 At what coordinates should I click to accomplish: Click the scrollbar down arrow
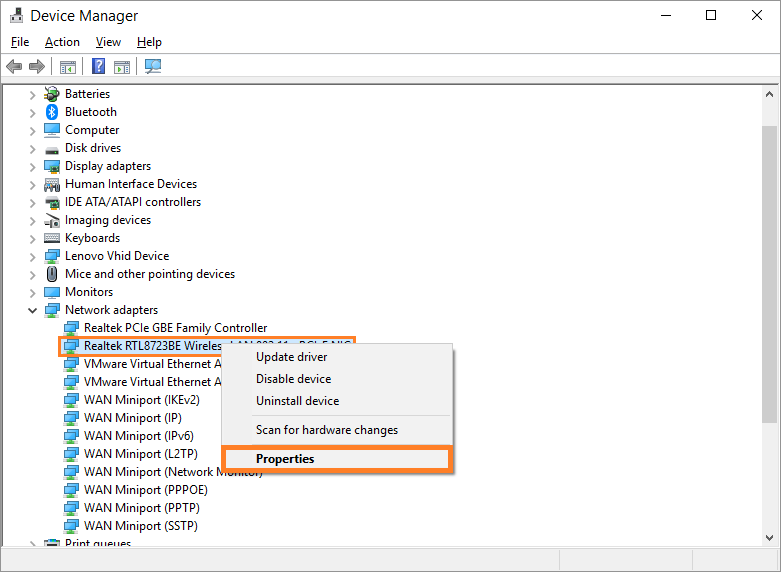(769, 538)
